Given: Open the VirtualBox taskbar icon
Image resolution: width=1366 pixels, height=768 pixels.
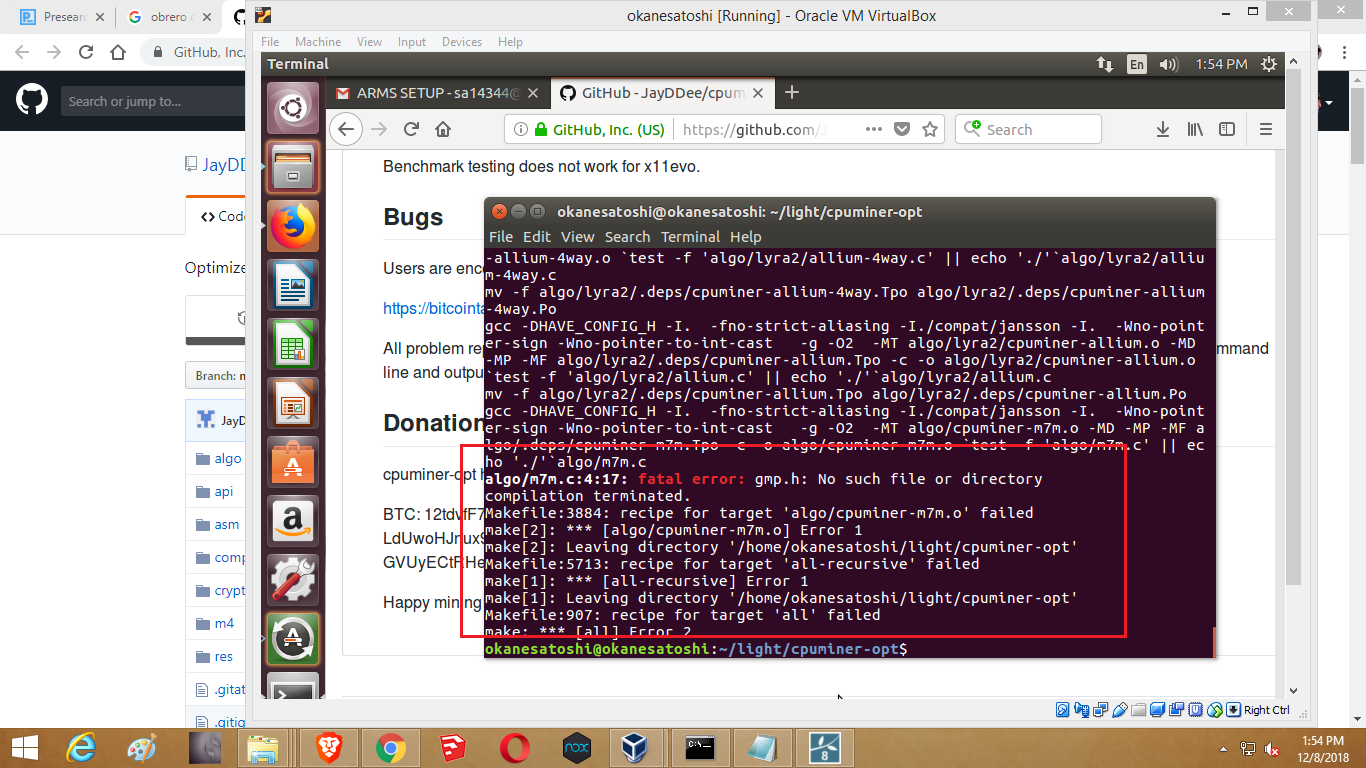Looking at the screenshot, I should 634,748.
